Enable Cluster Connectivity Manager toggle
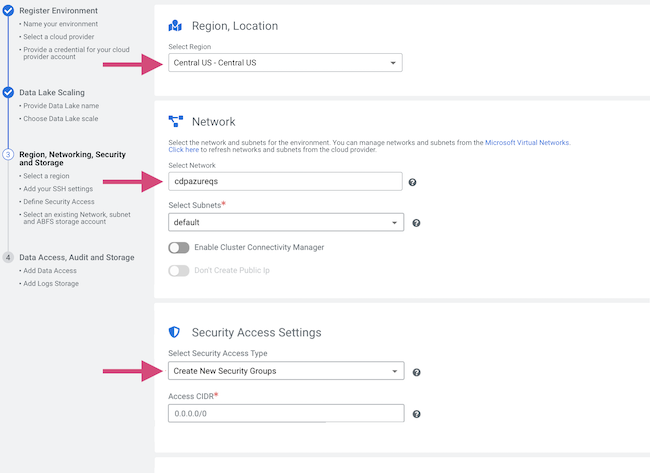The height and width of the screenshot is (473, 650). coord(179,247)
